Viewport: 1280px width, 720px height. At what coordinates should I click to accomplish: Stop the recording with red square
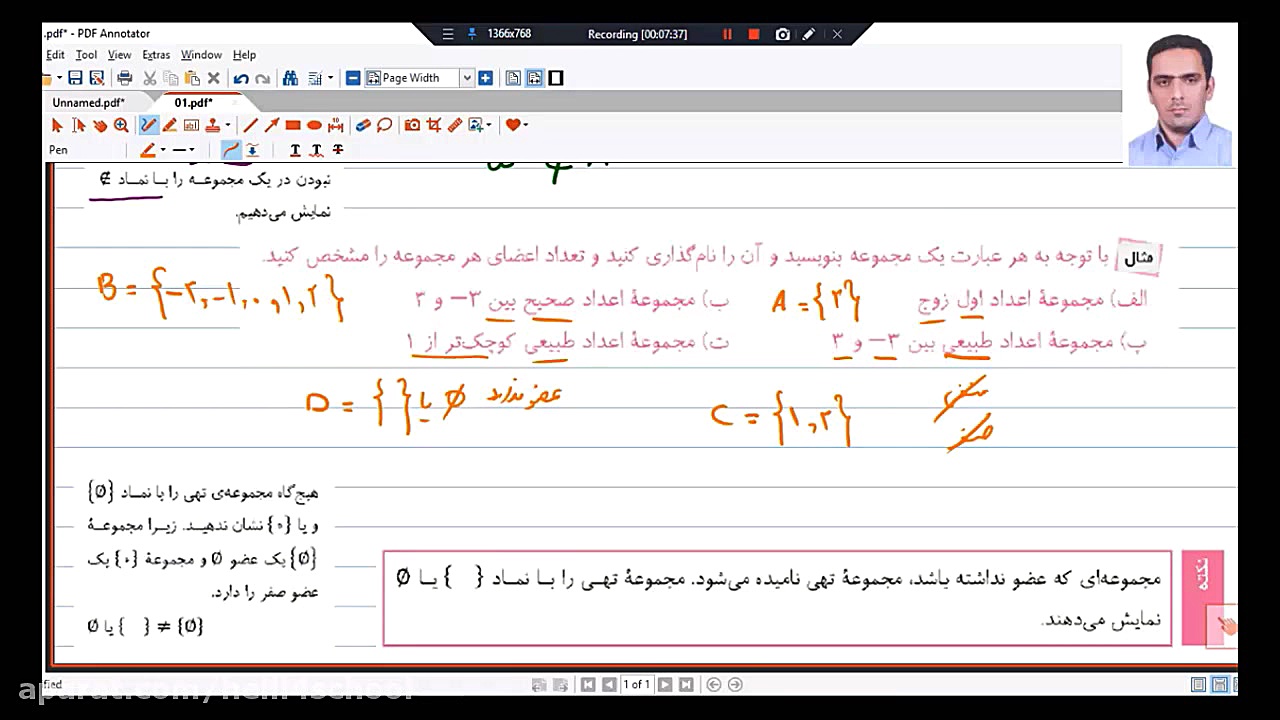754,34
